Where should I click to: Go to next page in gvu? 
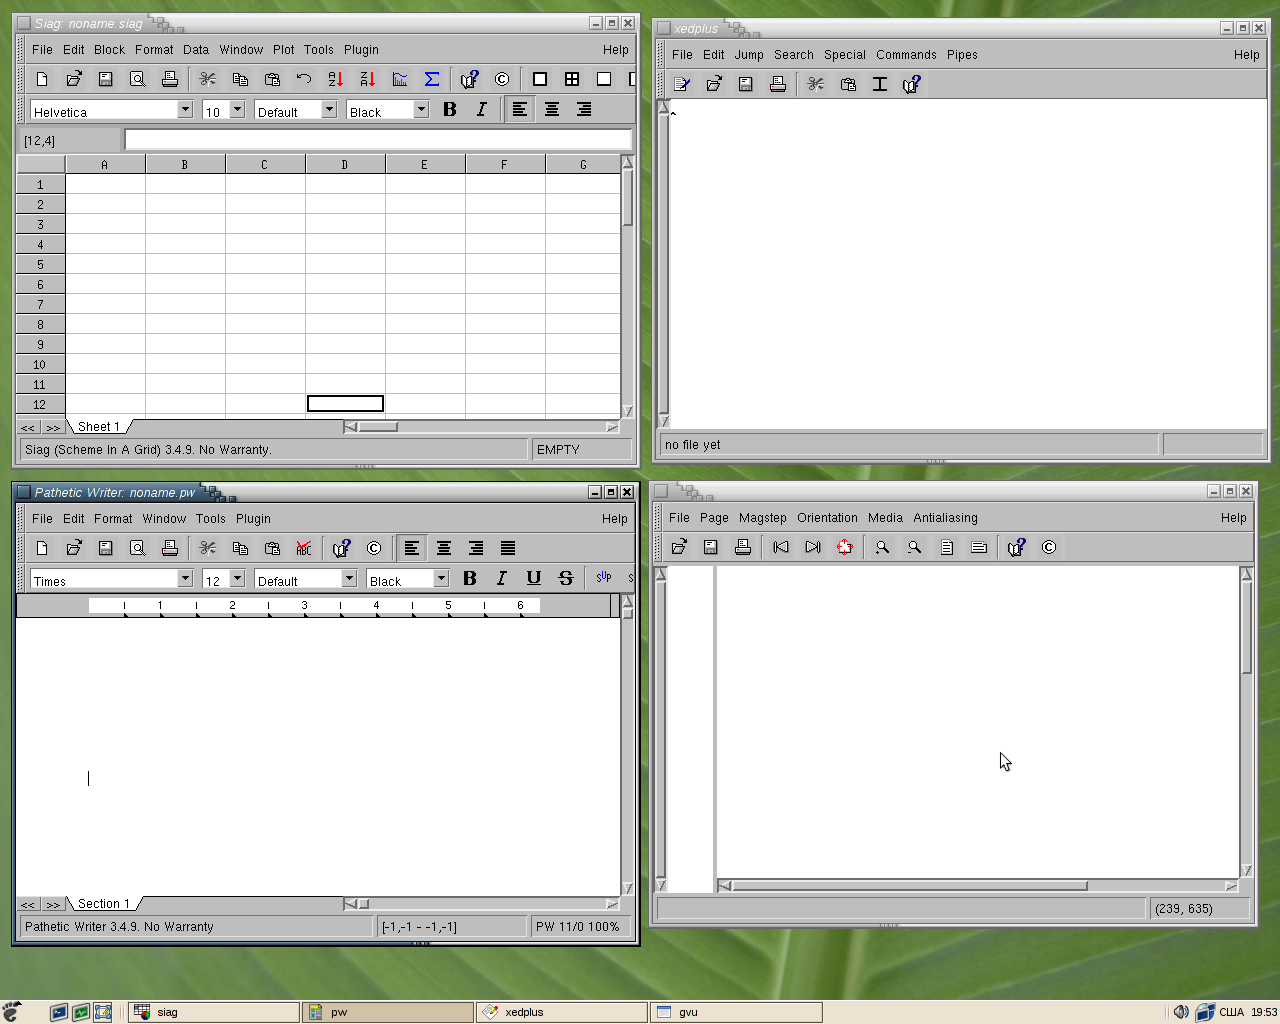coord(813,547)
